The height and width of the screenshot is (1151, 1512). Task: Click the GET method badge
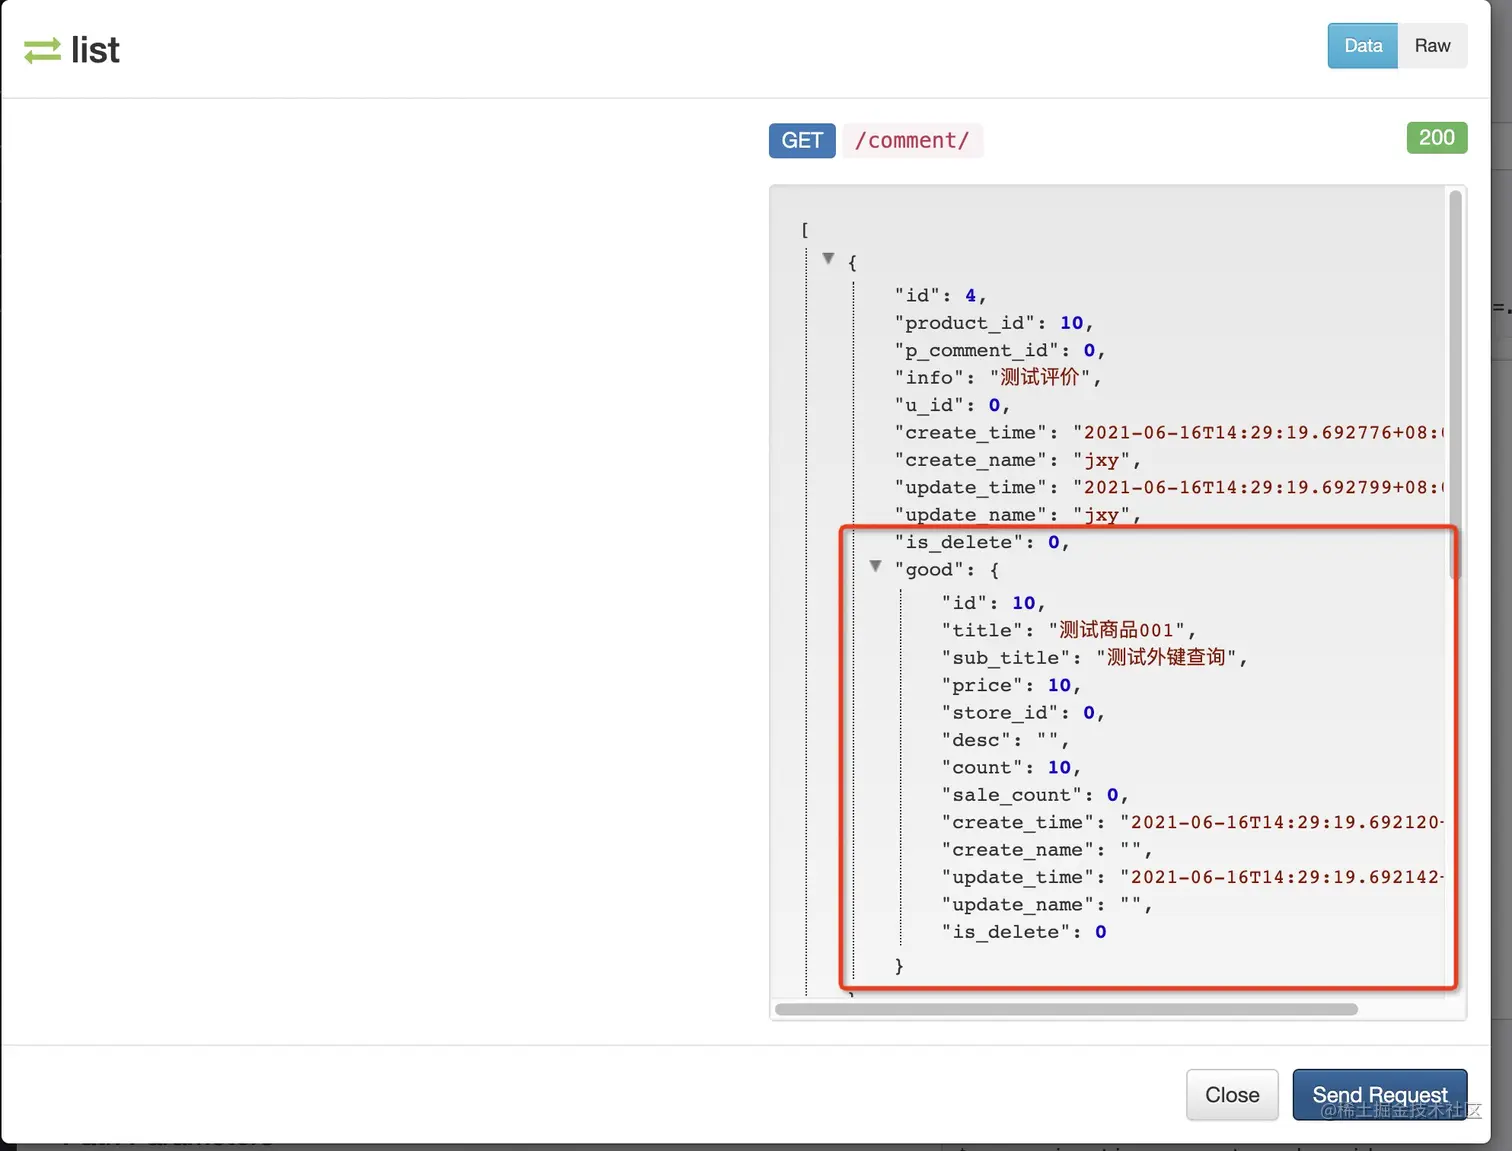click(802, 141)
